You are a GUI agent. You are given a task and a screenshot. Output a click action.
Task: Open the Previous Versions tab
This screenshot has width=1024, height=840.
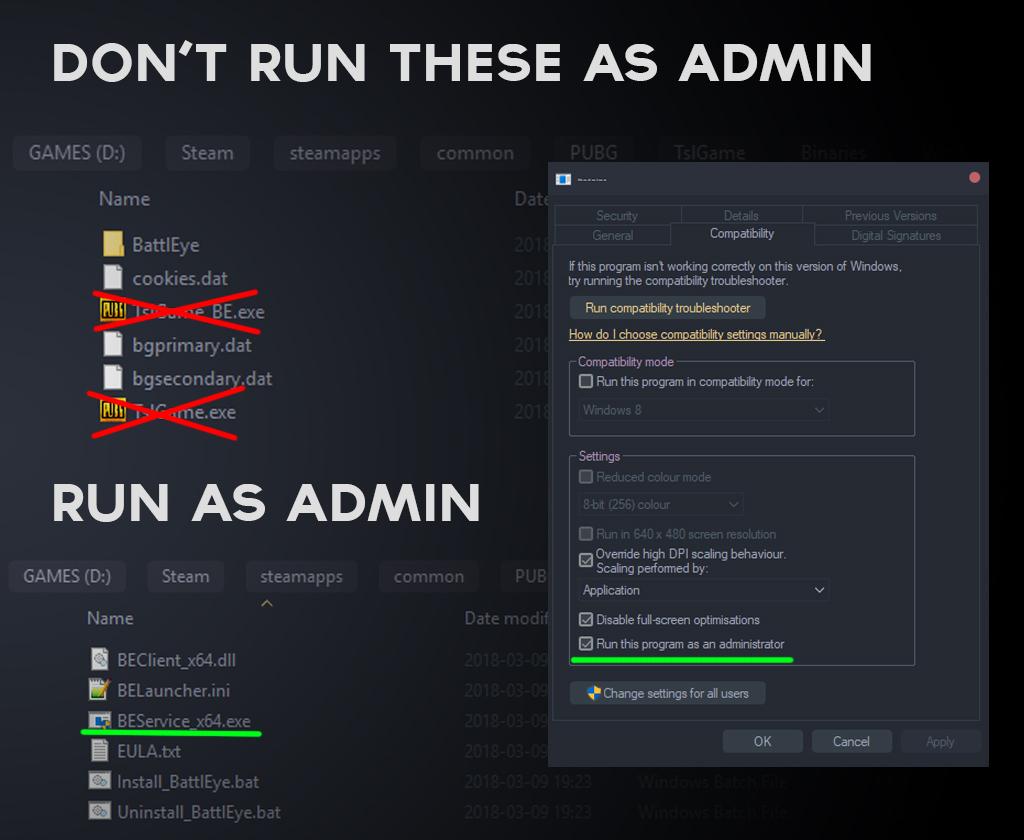point(889,215)
